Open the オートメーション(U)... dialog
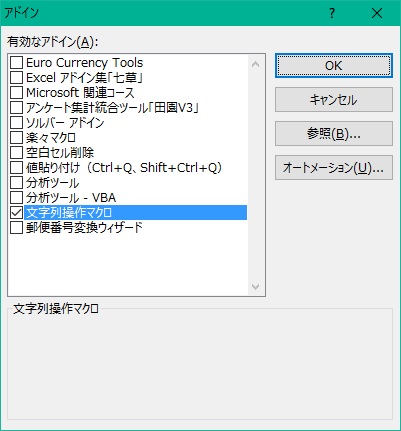Viewport: 401px width, 431px height. click(334, 168)
